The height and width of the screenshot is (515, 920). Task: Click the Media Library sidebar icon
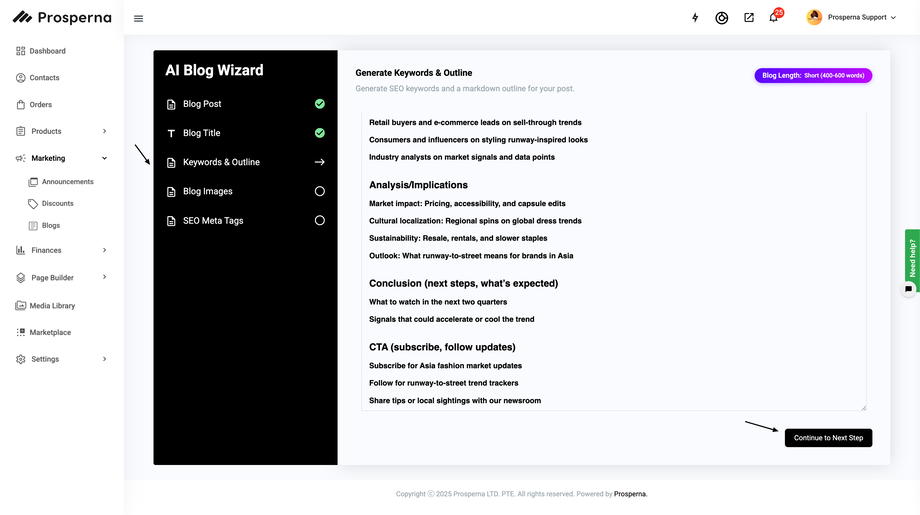21,306
